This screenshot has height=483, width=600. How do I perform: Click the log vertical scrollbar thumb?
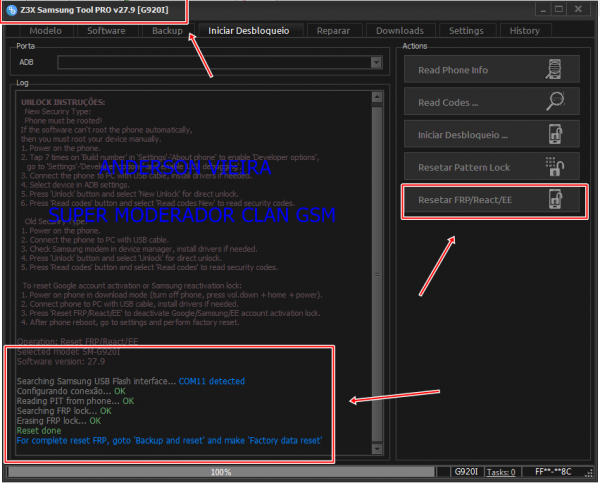[x=377, y=274]
